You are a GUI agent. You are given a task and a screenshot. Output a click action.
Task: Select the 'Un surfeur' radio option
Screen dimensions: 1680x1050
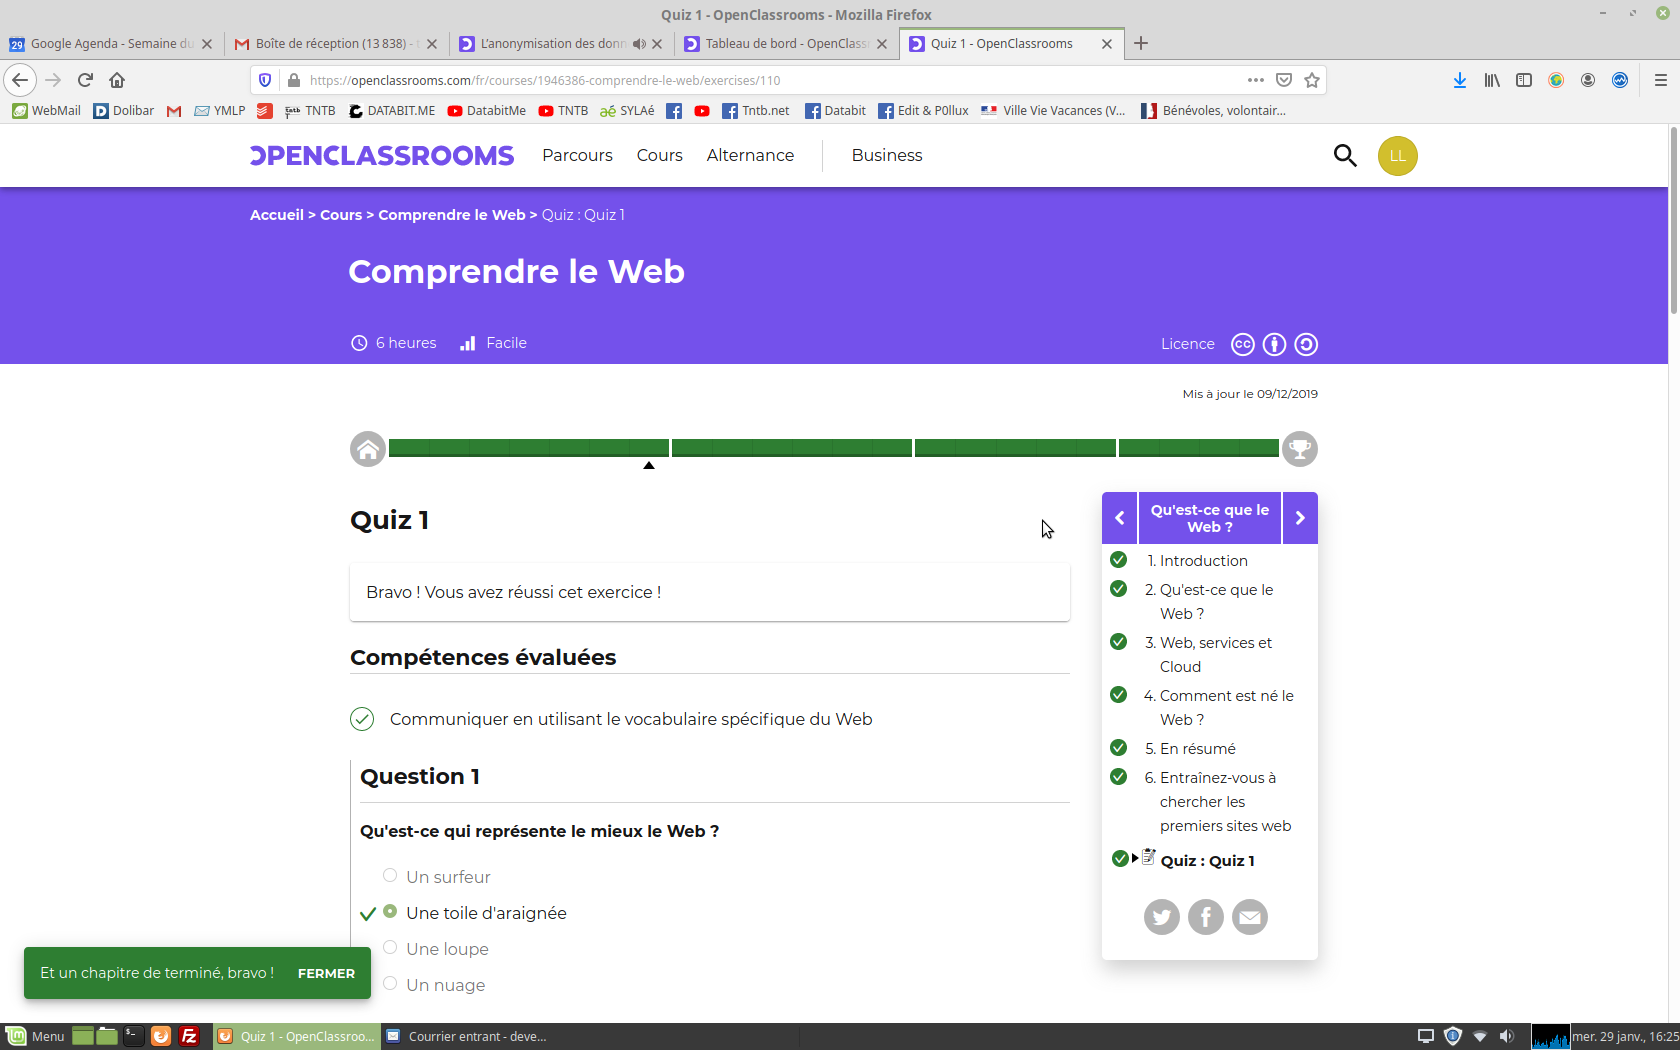(390, 876)
